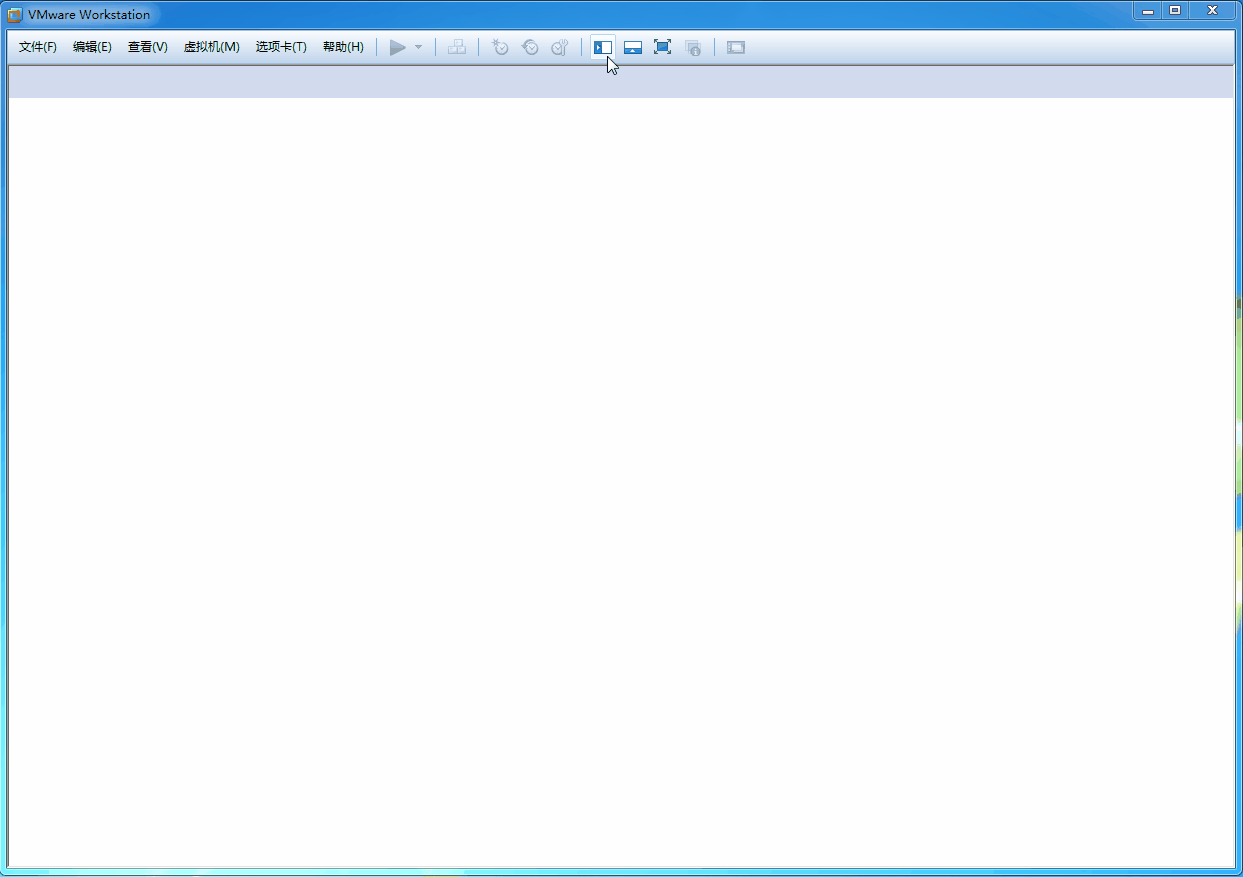Expand the power options dropdown arrow
1243x877 pixels.
pos(419,47)
